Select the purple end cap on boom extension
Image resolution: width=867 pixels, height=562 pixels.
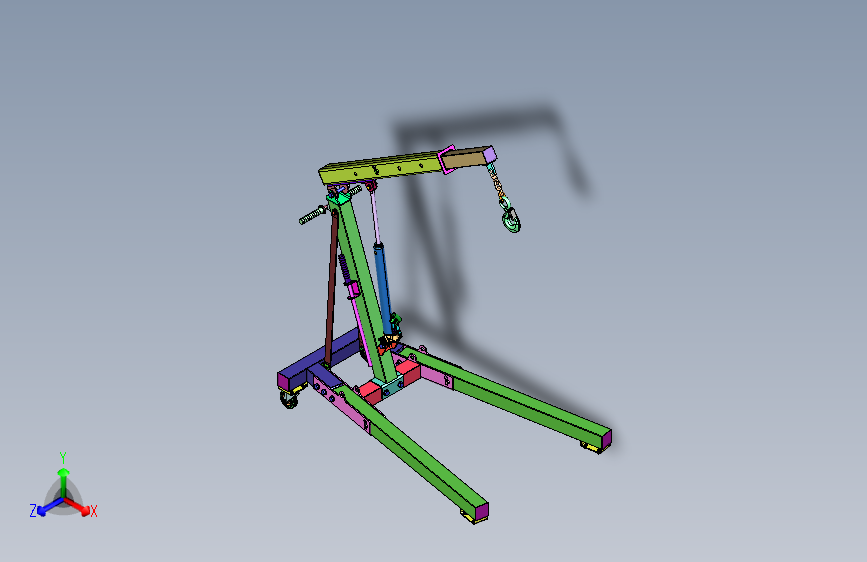490,154
